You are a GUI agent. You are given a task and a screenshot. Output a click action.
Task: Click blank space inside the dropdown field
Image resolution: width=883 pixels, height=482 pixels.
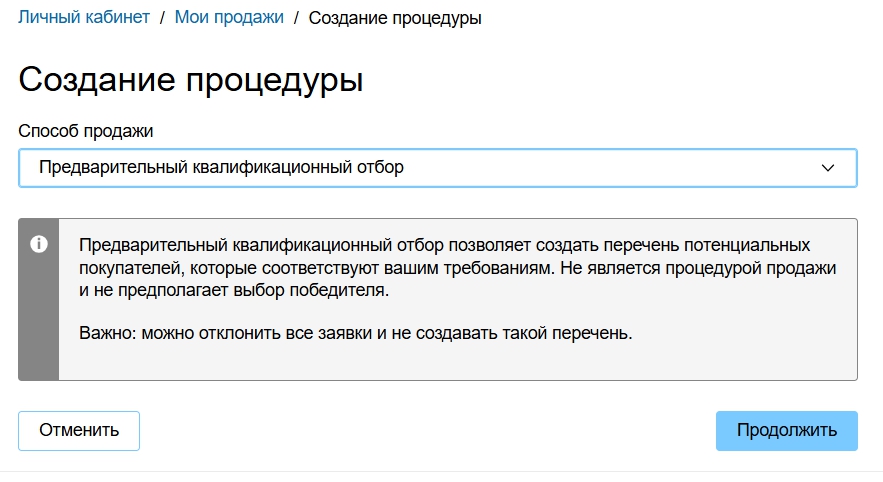pos(620,168)
